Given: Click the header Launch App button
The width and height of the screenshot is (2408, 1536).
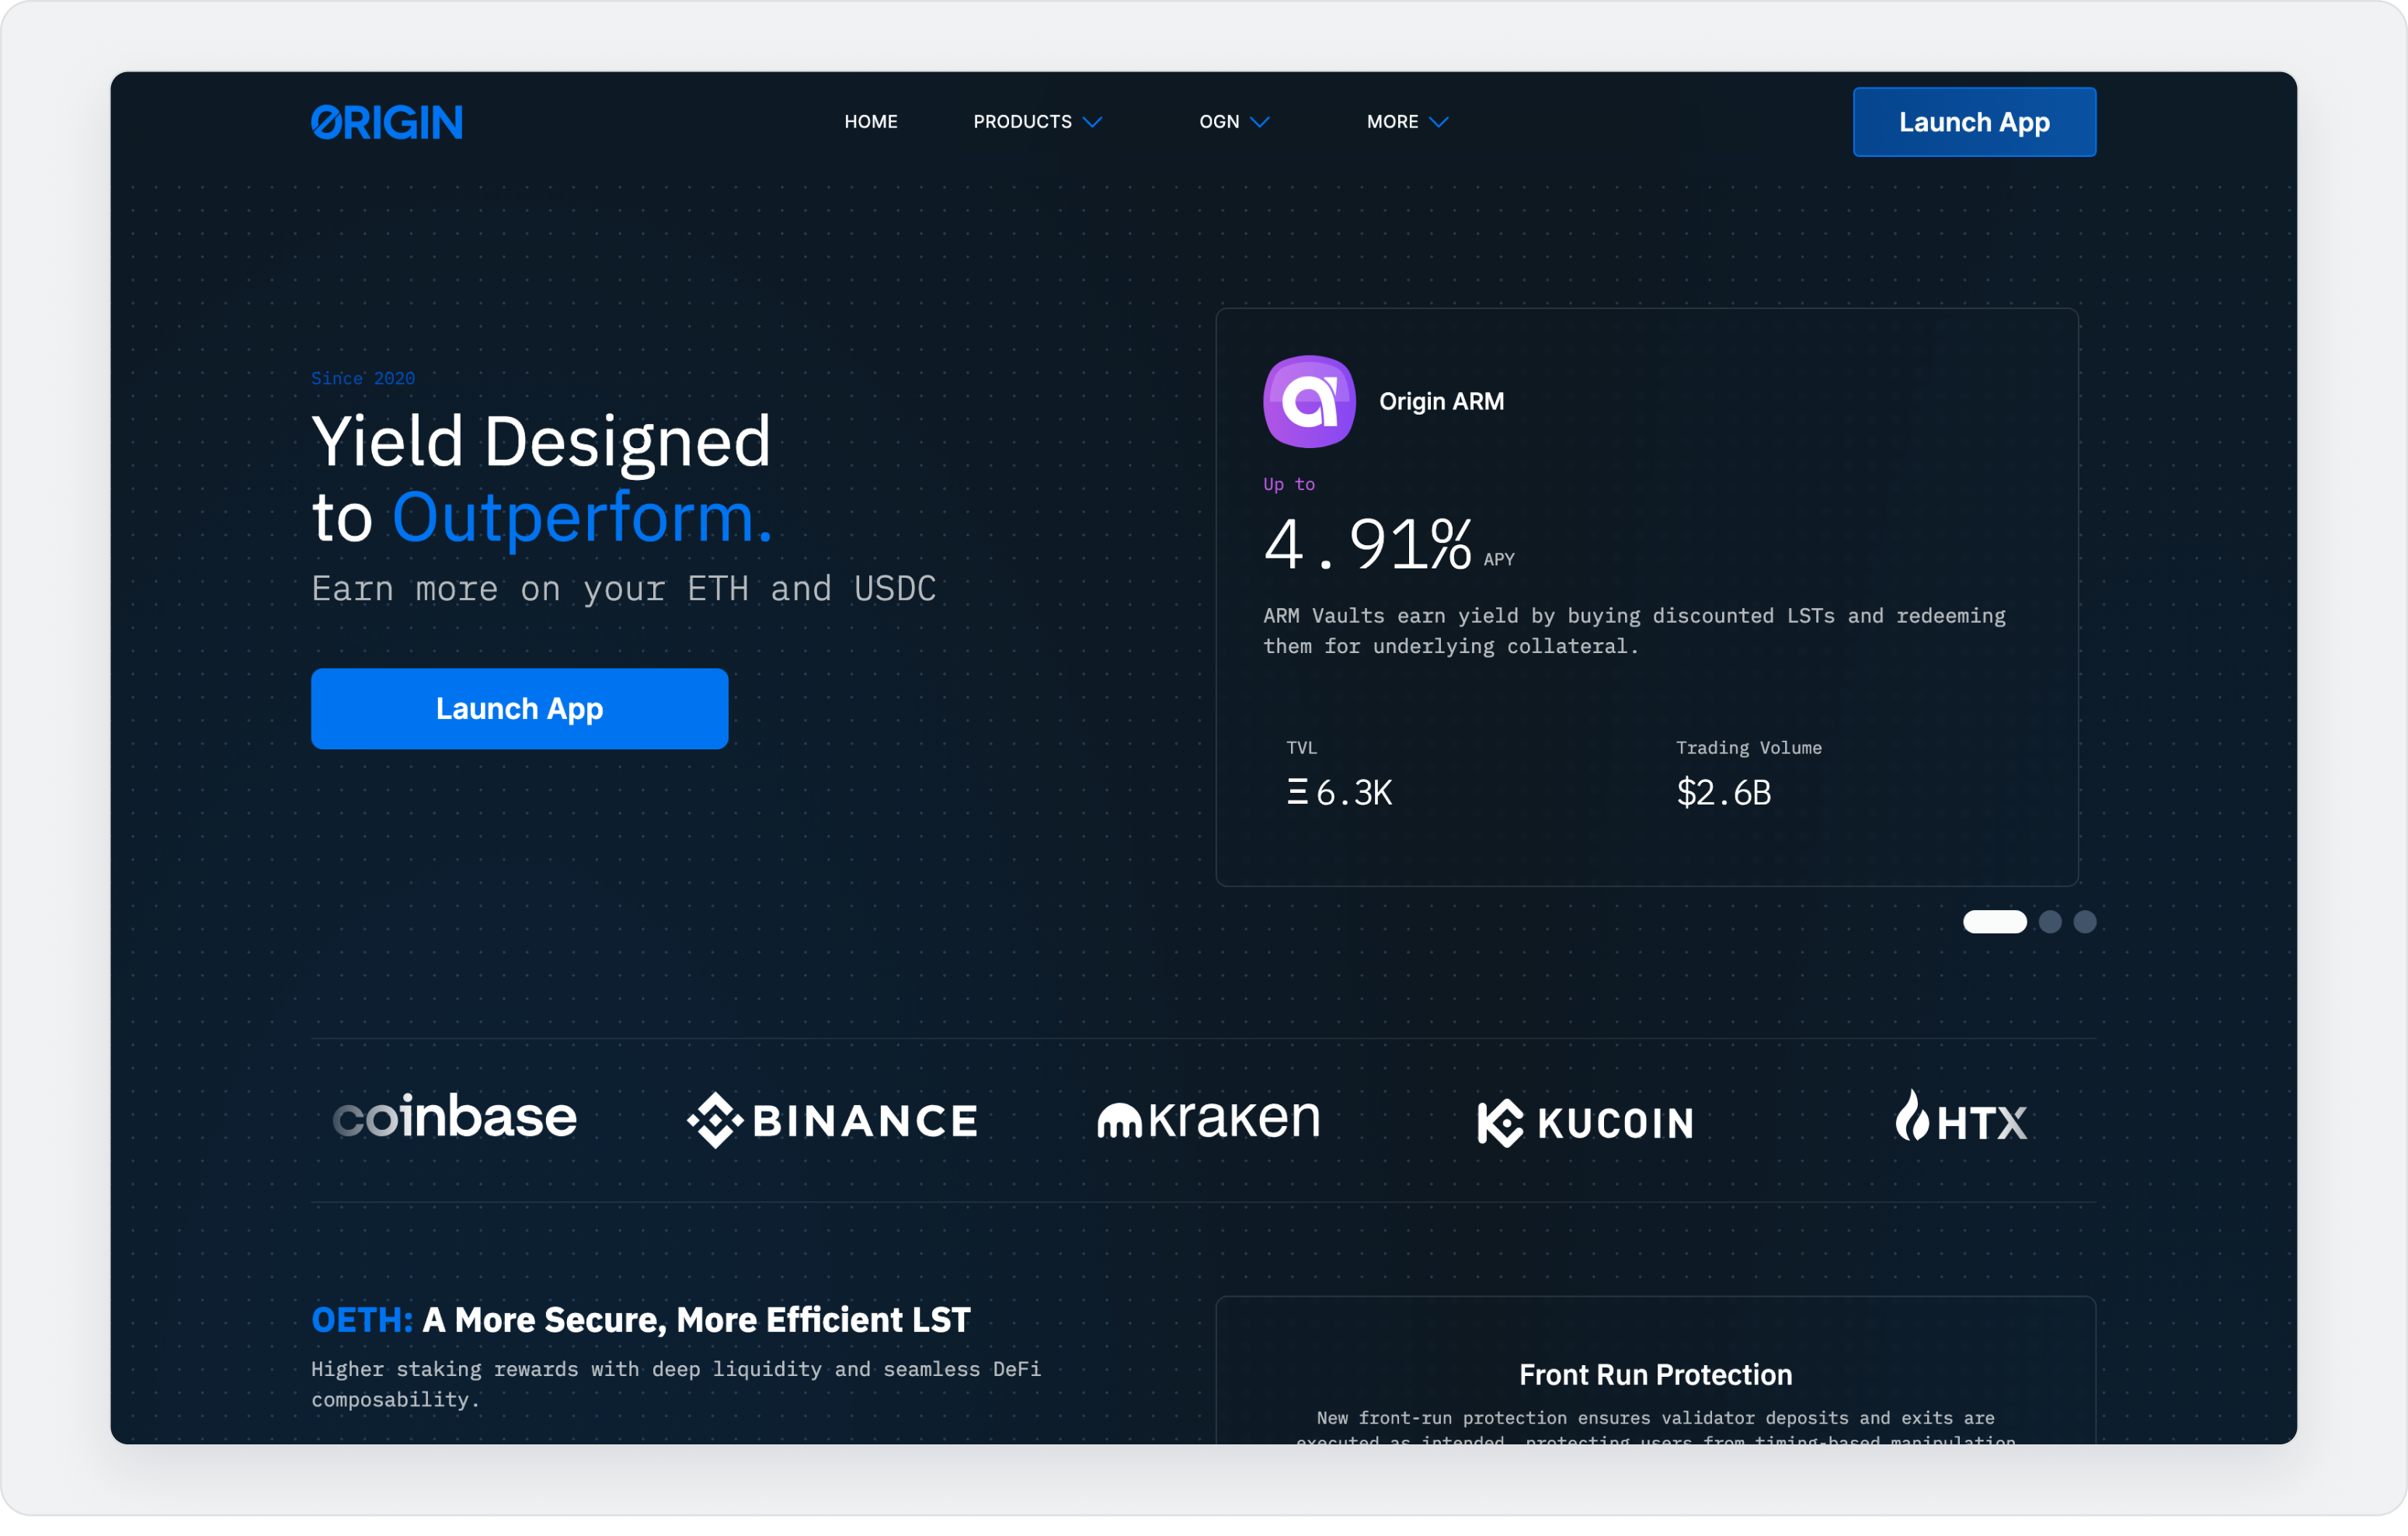Looking at the screenshot, I should 1974,122.
